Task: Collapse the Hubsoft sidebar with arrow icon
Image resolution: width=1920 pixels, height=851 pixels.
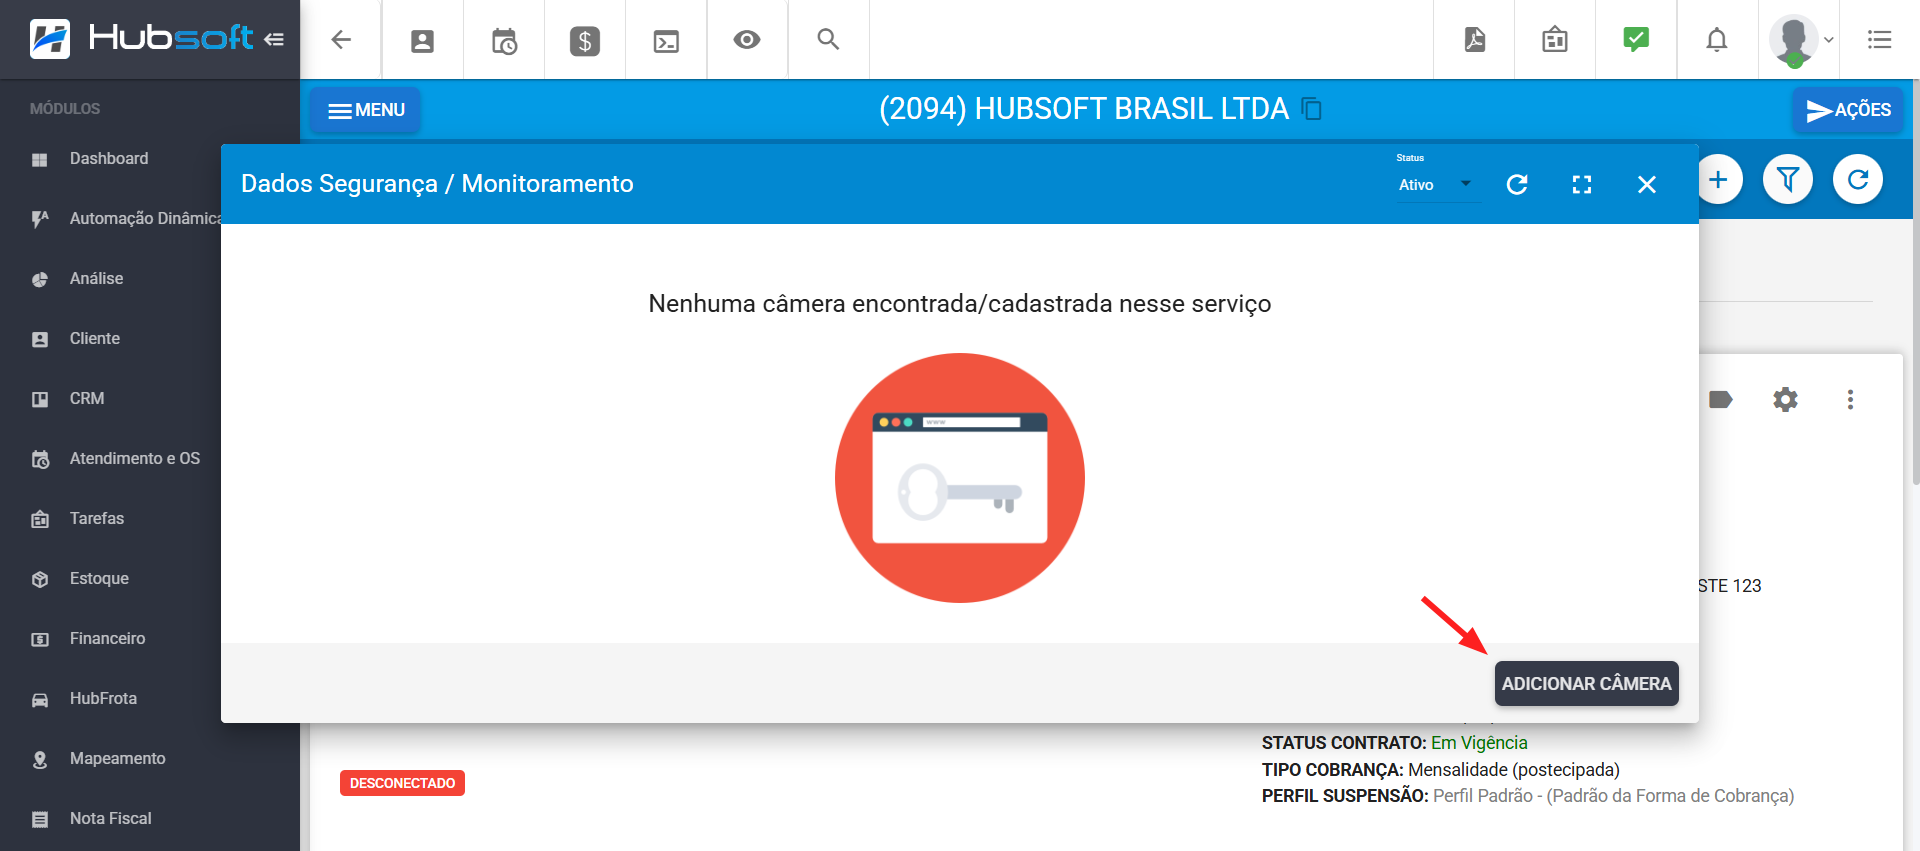Action: (x=274, y=39)
